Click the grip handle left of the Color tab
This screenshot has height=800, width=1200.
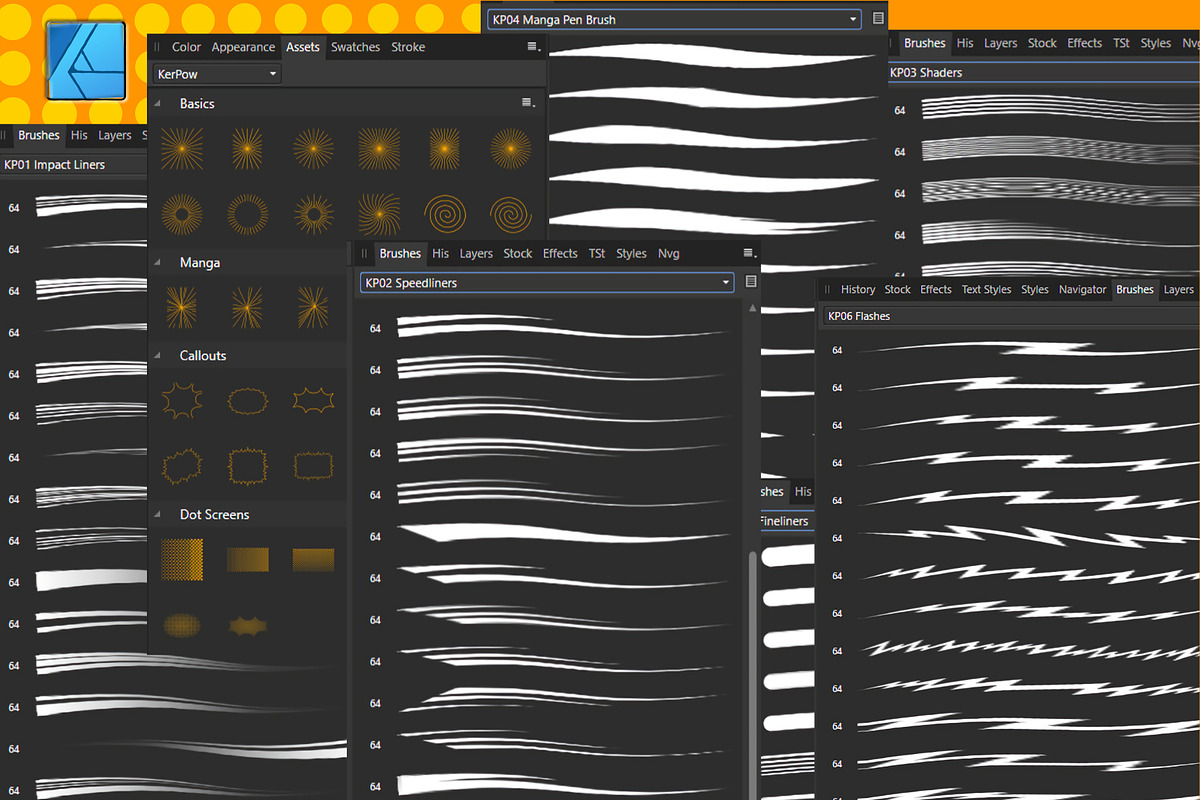[x=157, y=47]
